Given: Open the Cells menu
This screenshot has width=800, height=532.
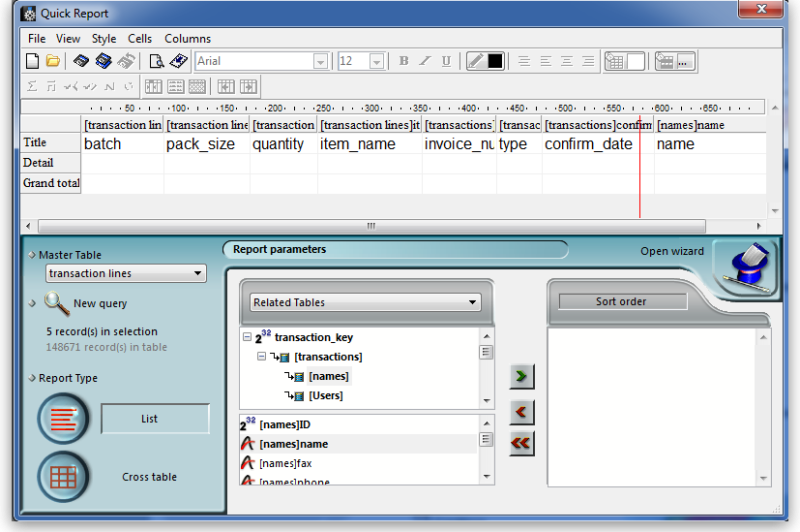Looking at the screenshot, I should point(140,38).
